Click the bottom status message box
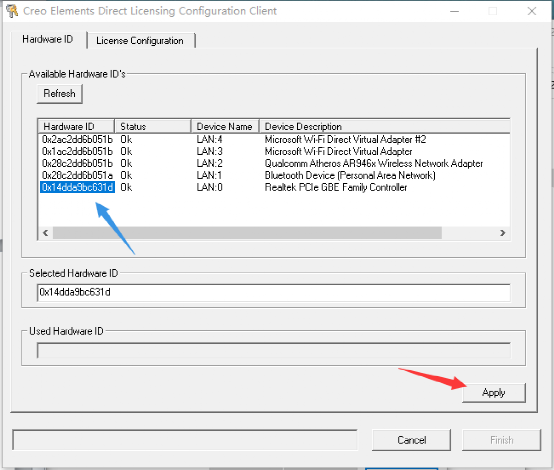The width and height of the screenshot is (554, 470). (185, 440)
